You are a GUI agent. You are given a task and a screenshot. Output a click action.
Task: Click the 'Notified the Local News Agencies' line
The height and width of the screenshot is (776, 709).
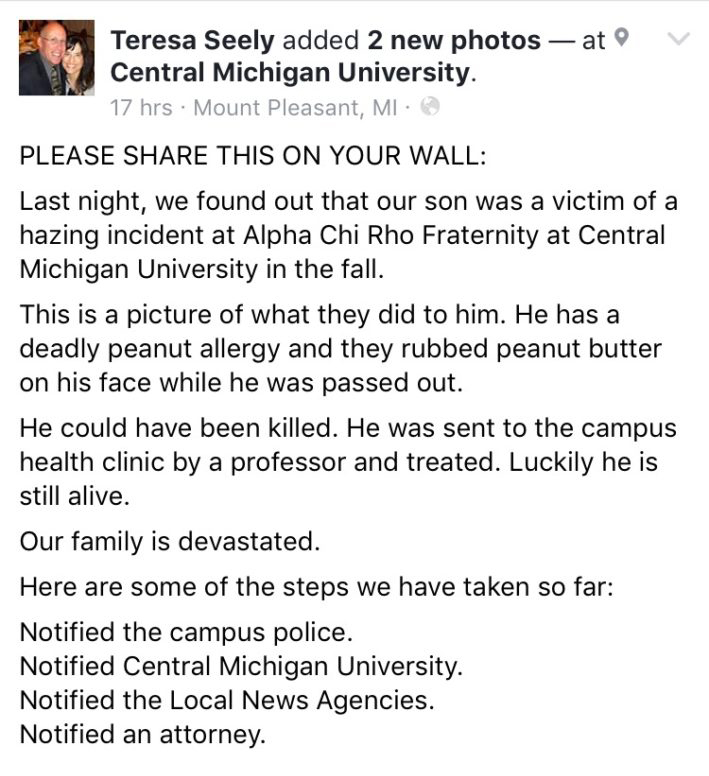tap(227, 700)
